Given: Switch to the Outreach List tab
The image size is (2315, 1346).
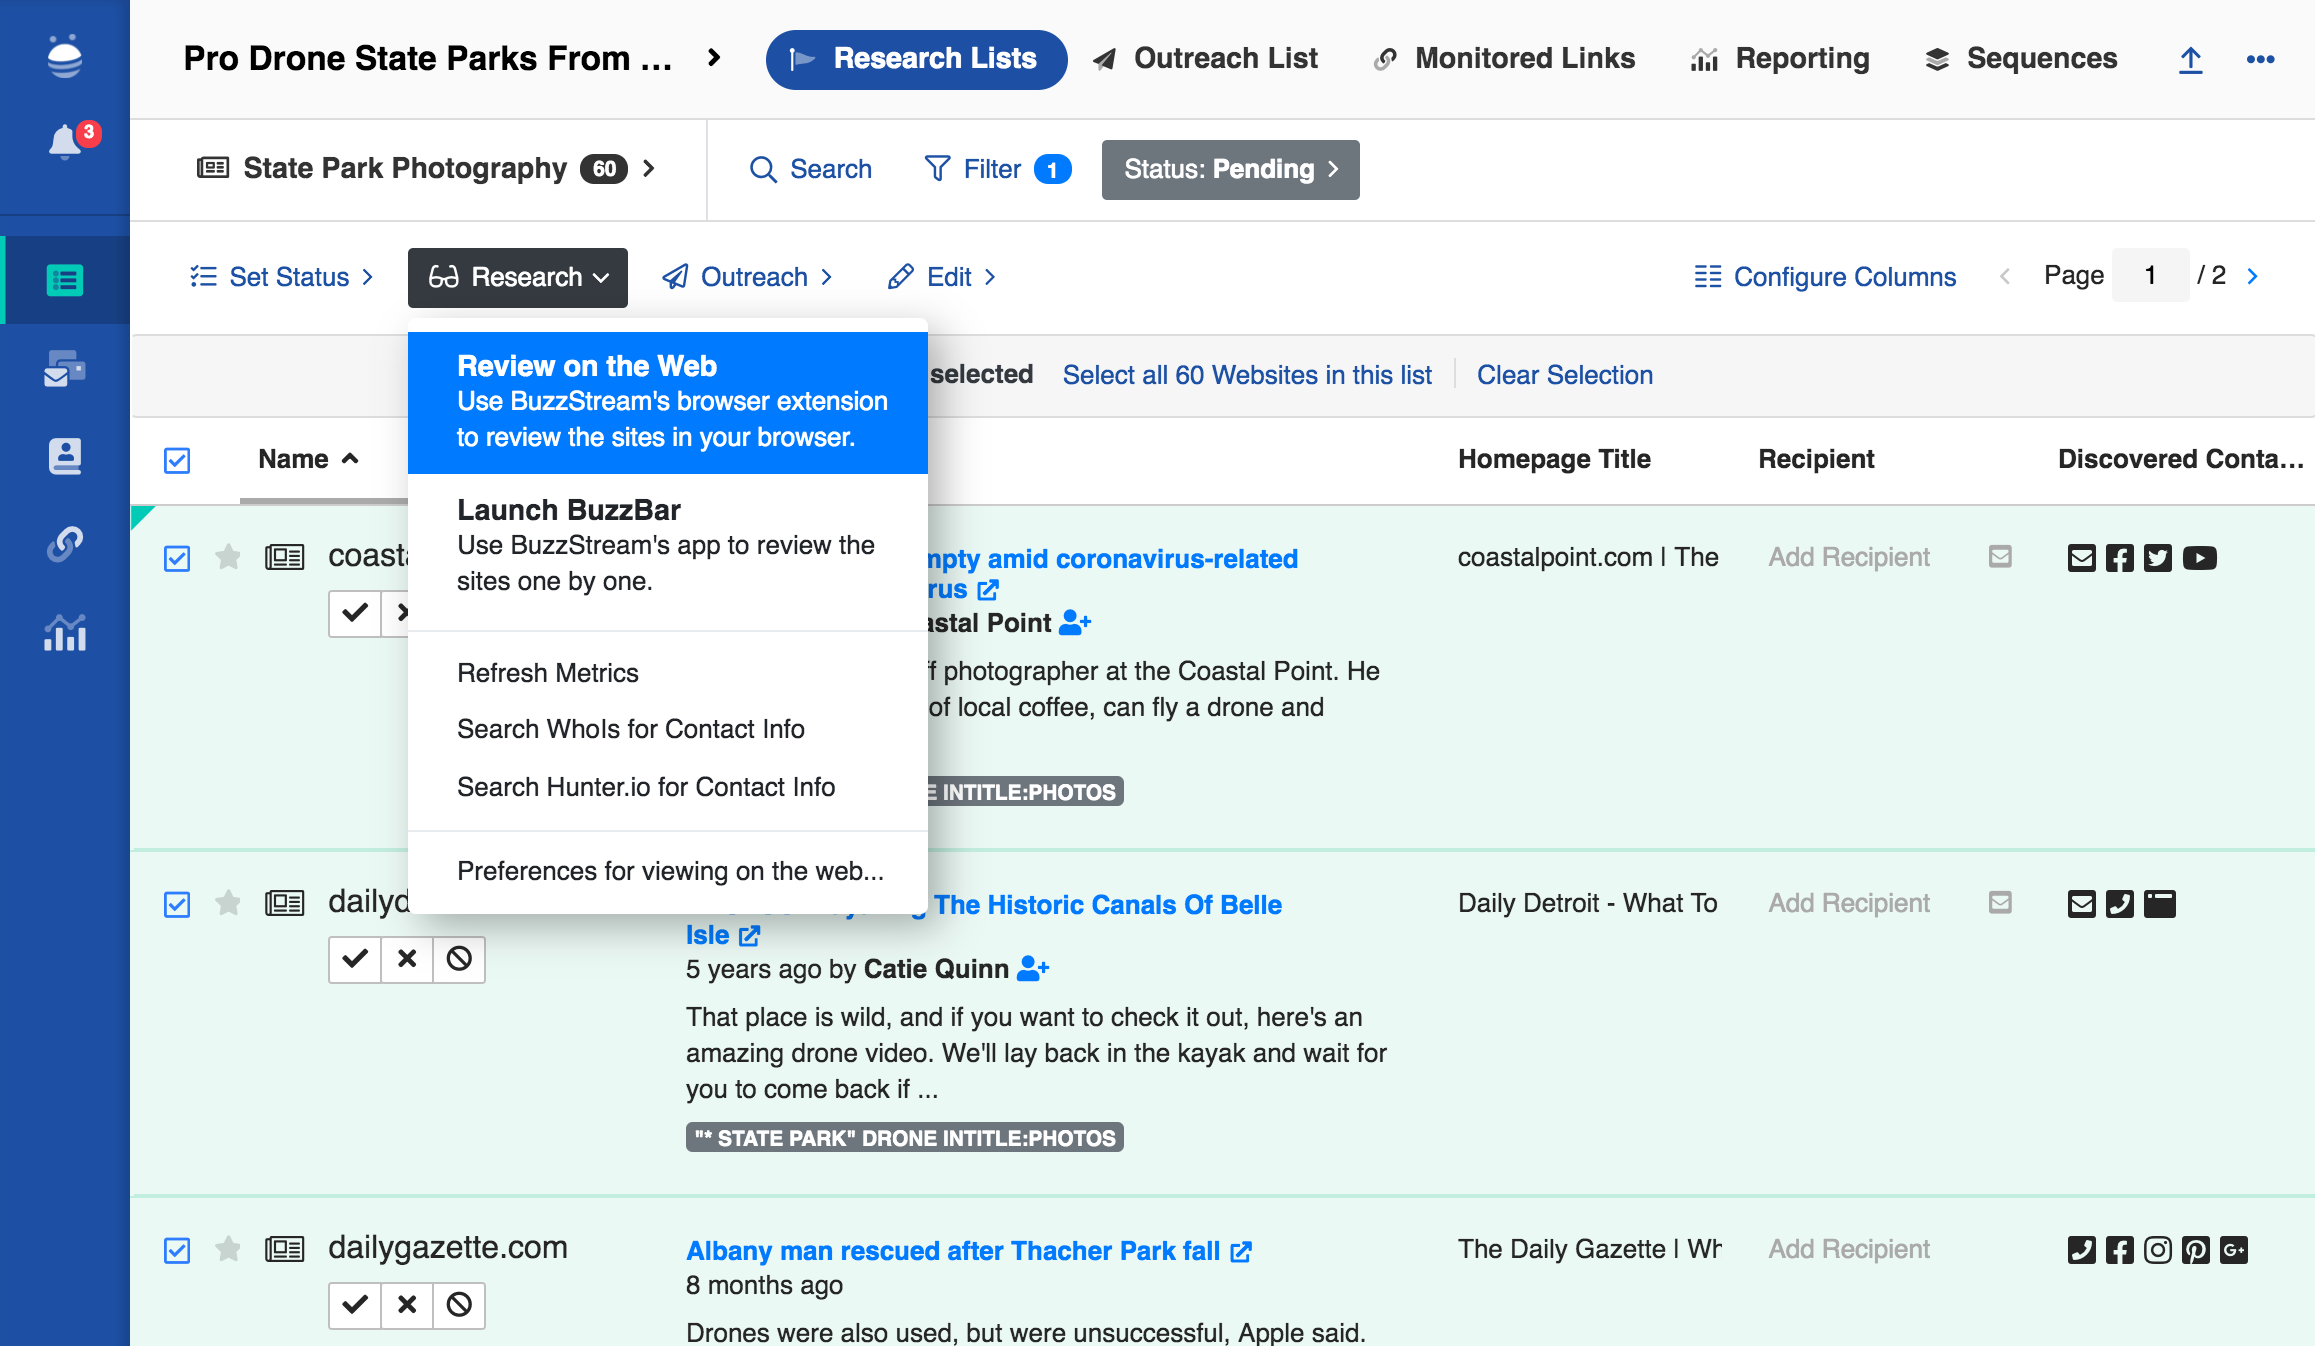Looking at the screenshot, I should (1205, 59).
